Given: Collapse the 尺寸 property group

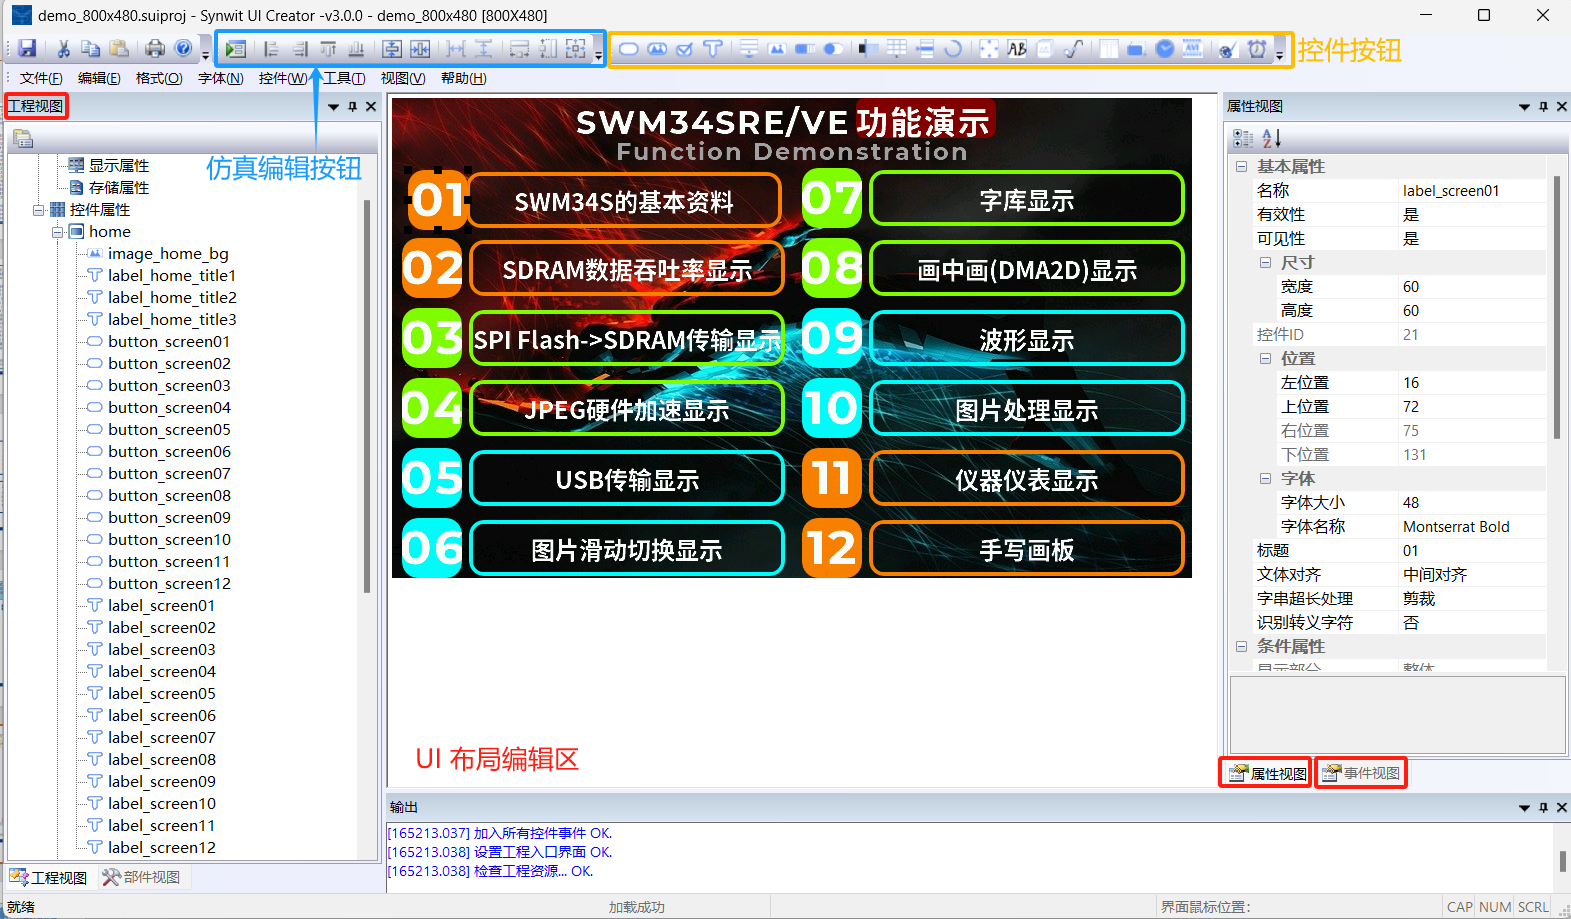Looking at the screenshot, I should pyautogui.click(x=1265, y=263).
